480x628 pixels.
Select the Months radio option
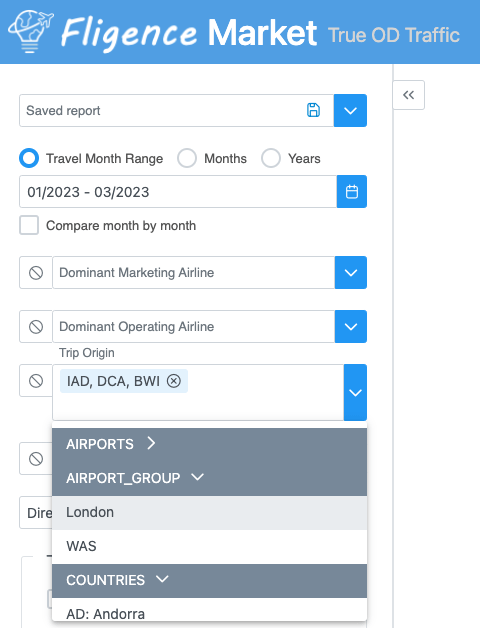[187, 158]
